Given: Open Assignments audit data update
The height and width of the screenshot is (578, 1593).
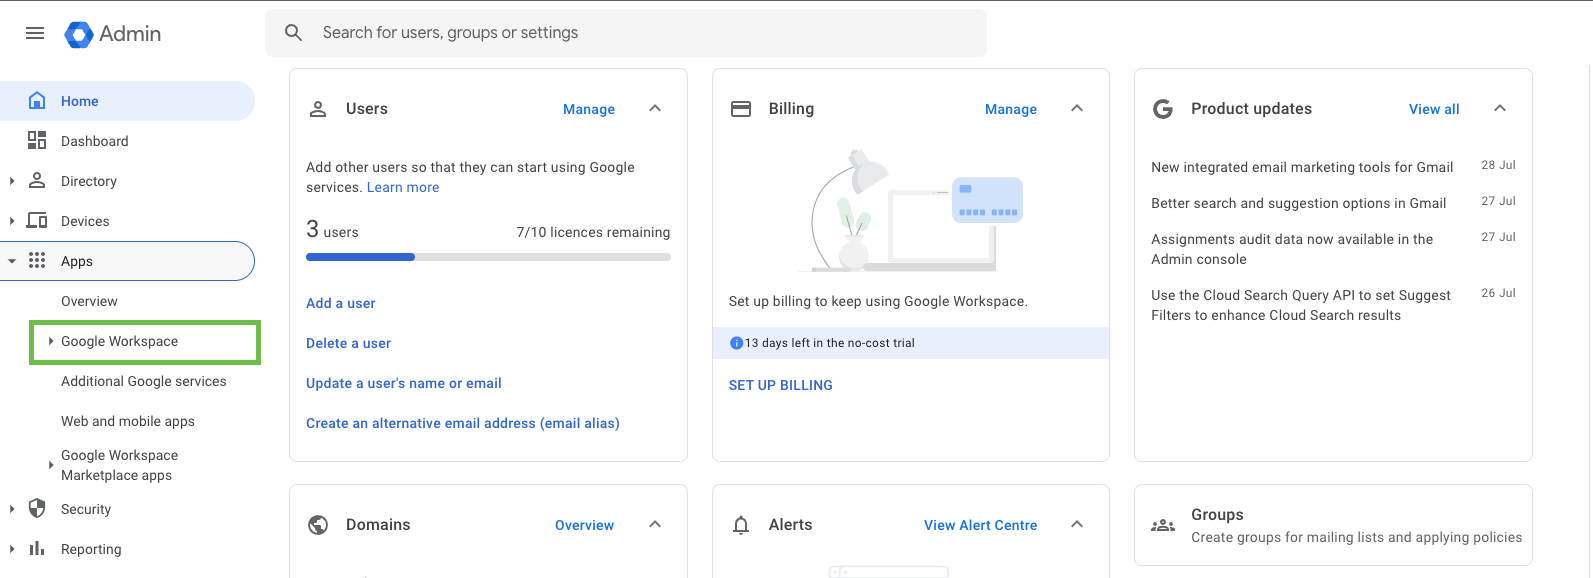Looking at the screenshot, I should click(1292, 249).
